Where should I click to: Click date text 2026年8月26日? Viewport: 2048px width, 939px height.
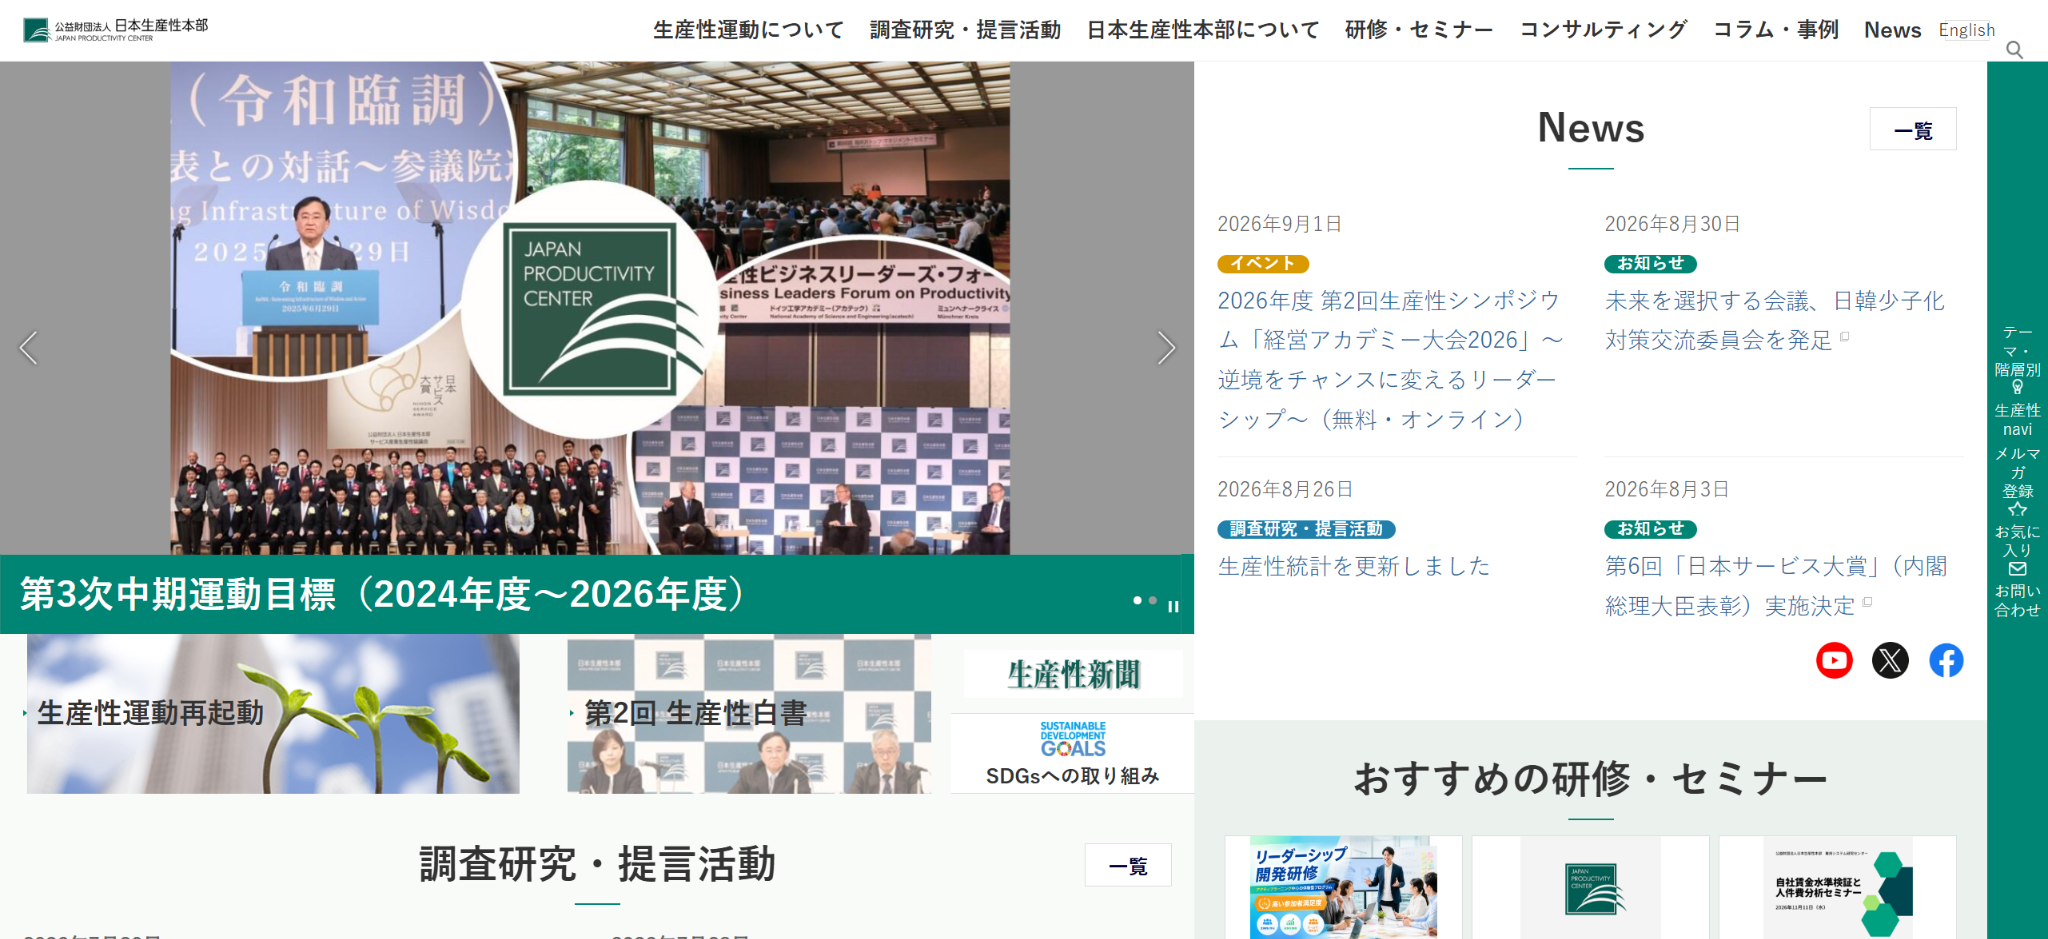pyautogui.click(x=1285, y=489)
